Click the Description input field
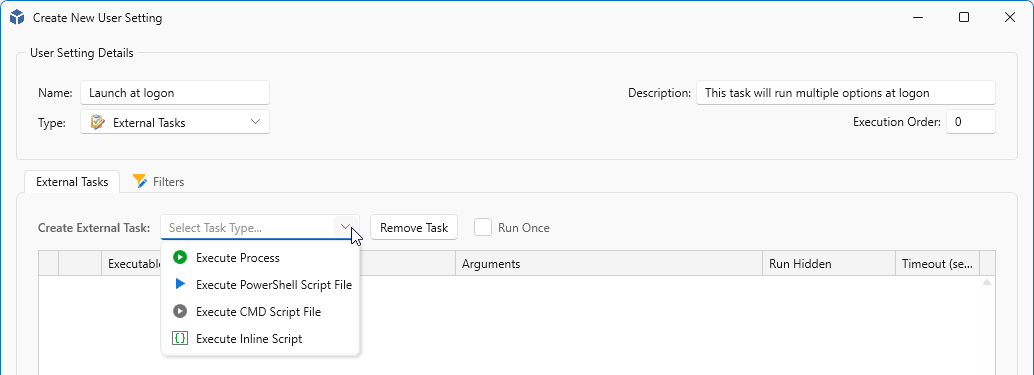This screenshot has width=1034, height=375. coord(845,93)
